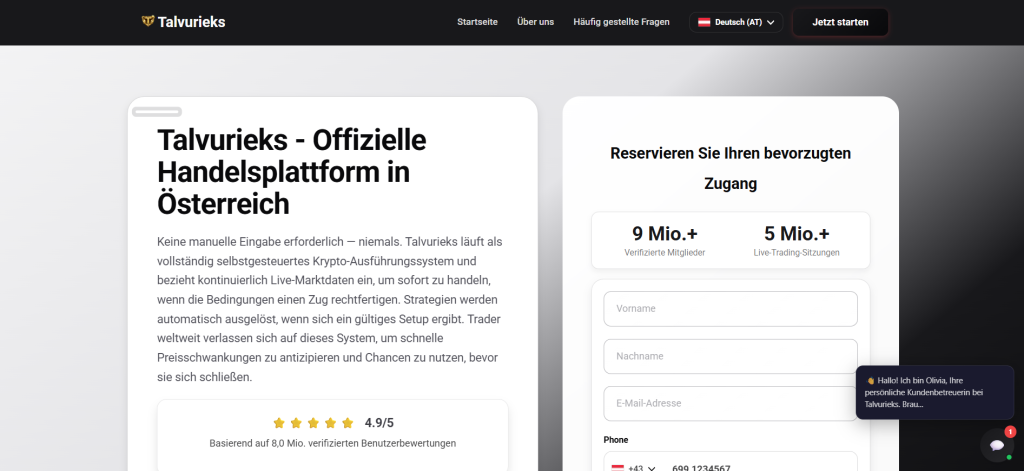Screen dimensions: 1024x471
Task: Click the Live-Trading-Sitzungen label
Action: 797,252
